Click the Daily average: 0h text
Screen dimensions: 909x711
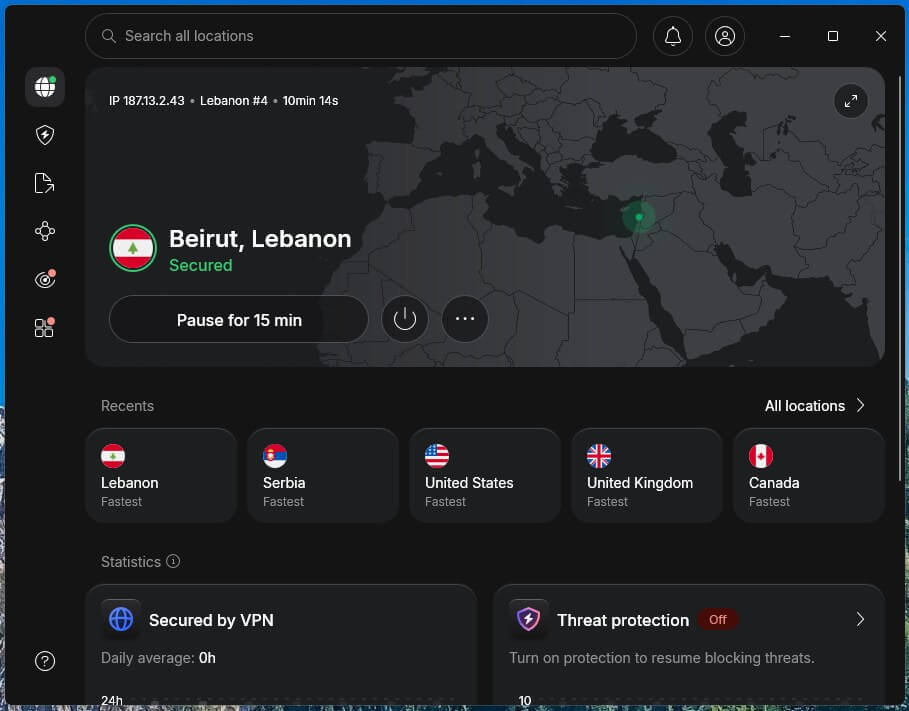(x=158, y=658)
